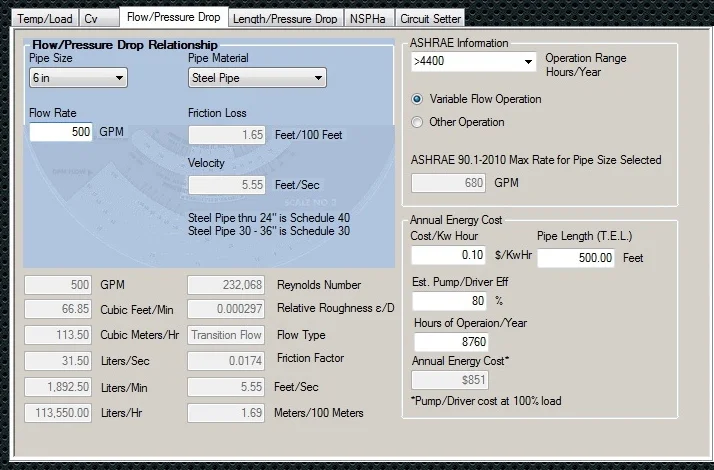714x470 pixels.
Task: Click the Flow Type field showing Transition Flow
Action: click(x=226, y=335)
